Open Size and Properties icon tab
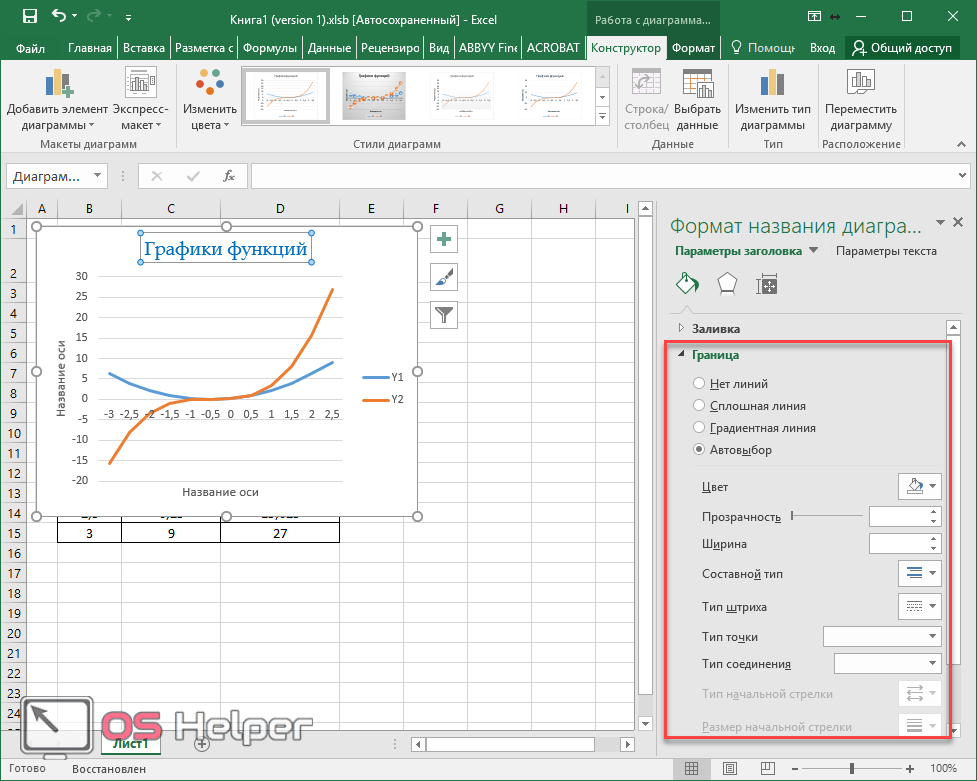977x781 pixels. click(767, 284)
